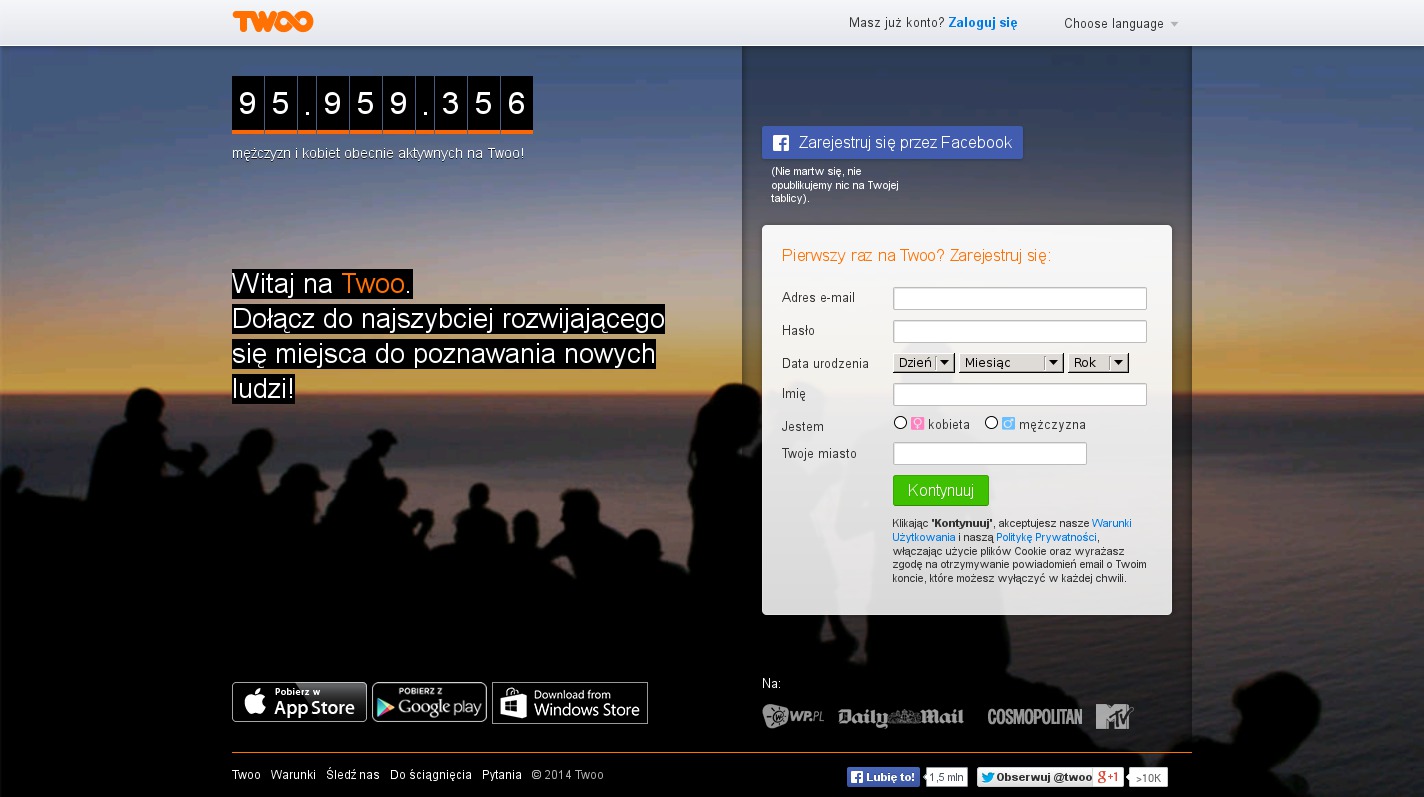The width and height of the screenshot is (1424, 797).
Task: Click the 'Masz już konto?' text
Action: 896,23
